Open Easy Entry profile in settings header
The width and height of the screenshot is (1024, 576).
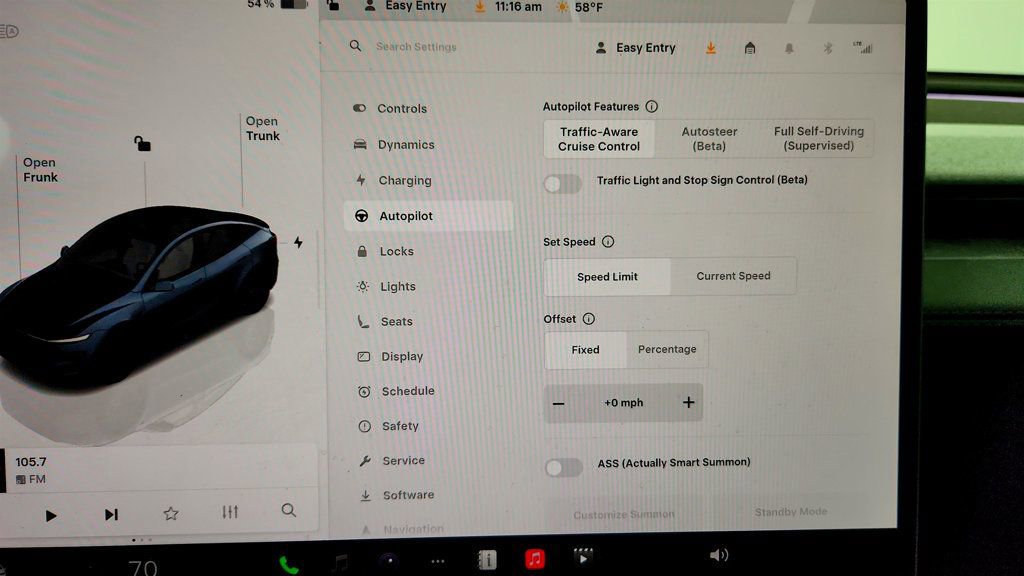tap(635, 48)
